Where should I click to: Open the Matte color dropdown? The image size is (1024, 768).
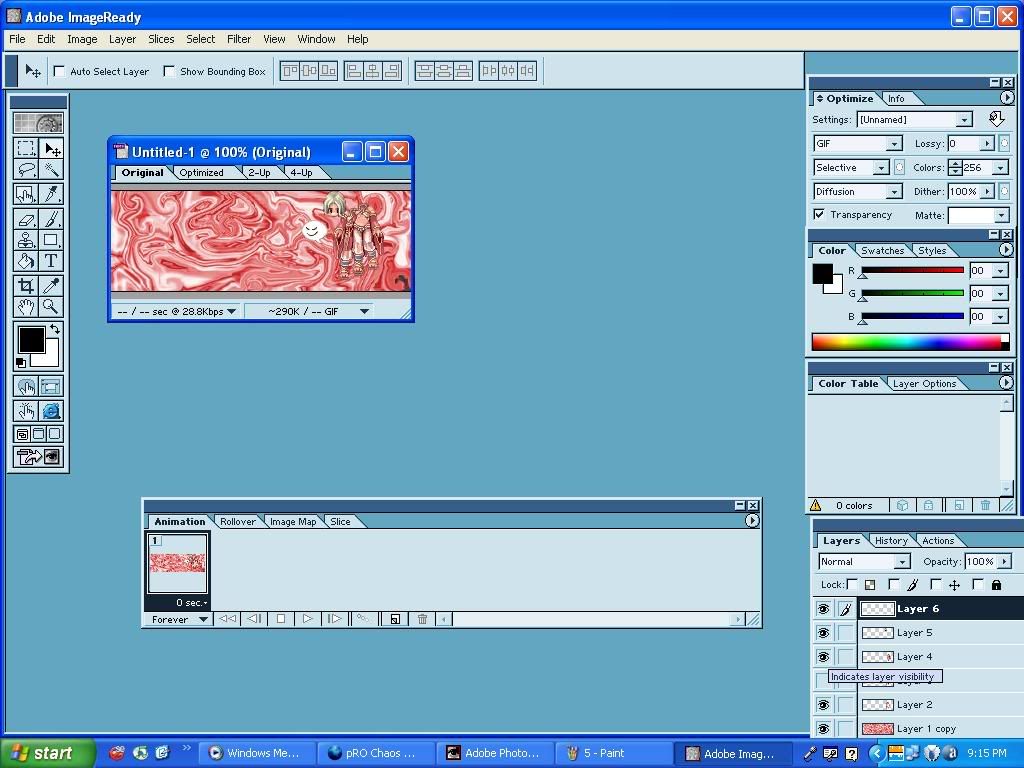[1000, 216]
